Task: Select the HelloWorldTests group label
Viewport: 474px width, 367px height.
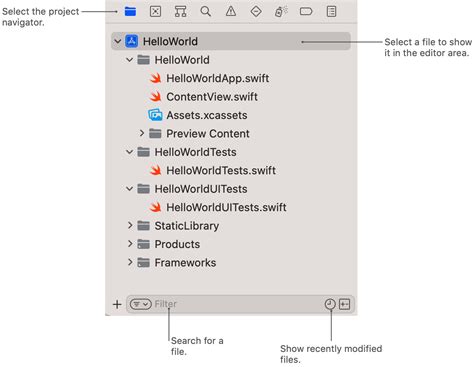Action: 195,152
